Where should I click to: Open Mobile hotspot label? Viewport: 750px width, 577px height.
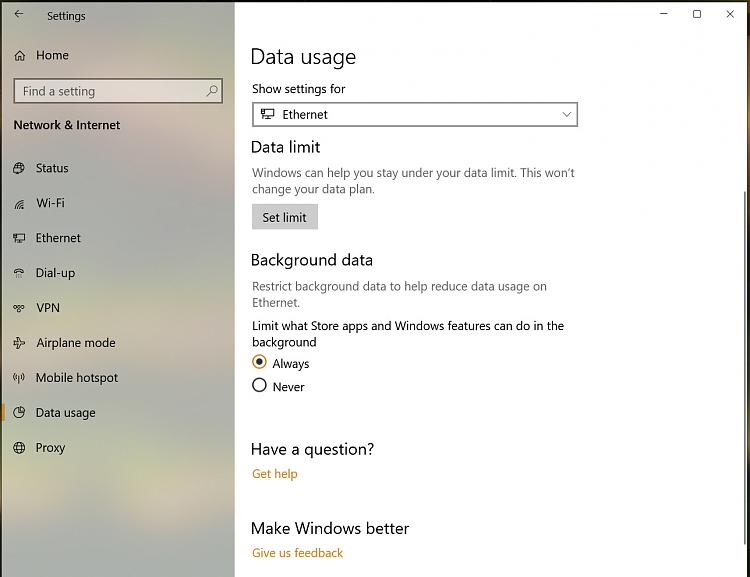(x=77, y=377)
